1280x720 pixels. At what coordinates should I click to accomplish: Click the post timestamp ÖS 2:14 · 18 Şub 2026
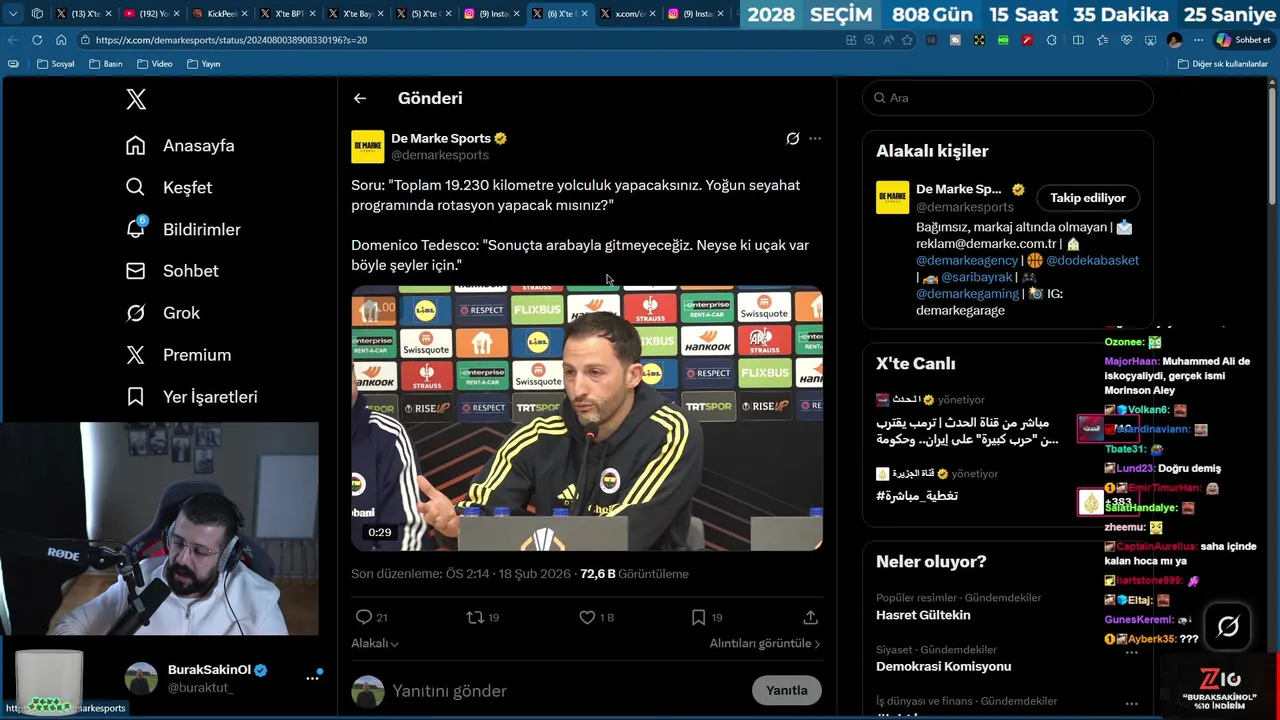point(495,574)
